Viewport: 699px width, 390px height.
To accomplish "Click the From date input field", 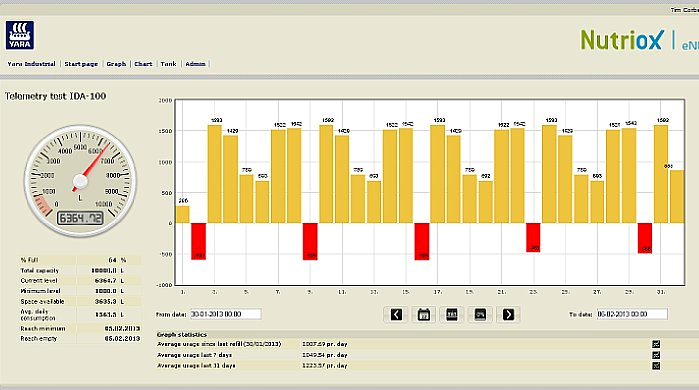I will pos(226,314).
